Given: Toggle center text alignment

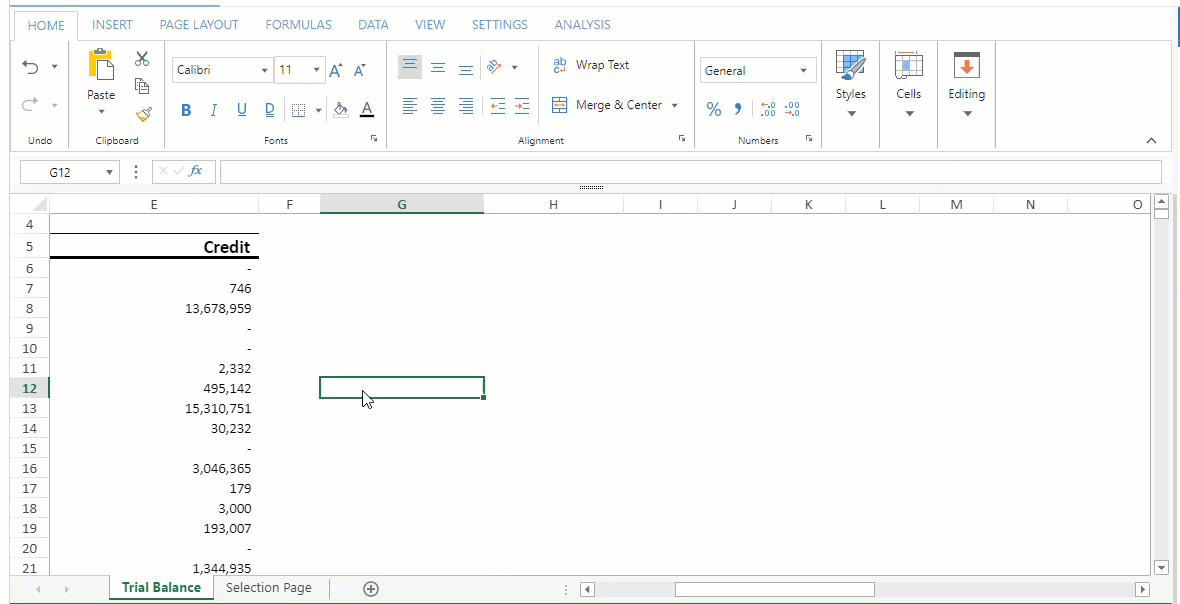Looking at the screenshot, I should coord(437,105).
